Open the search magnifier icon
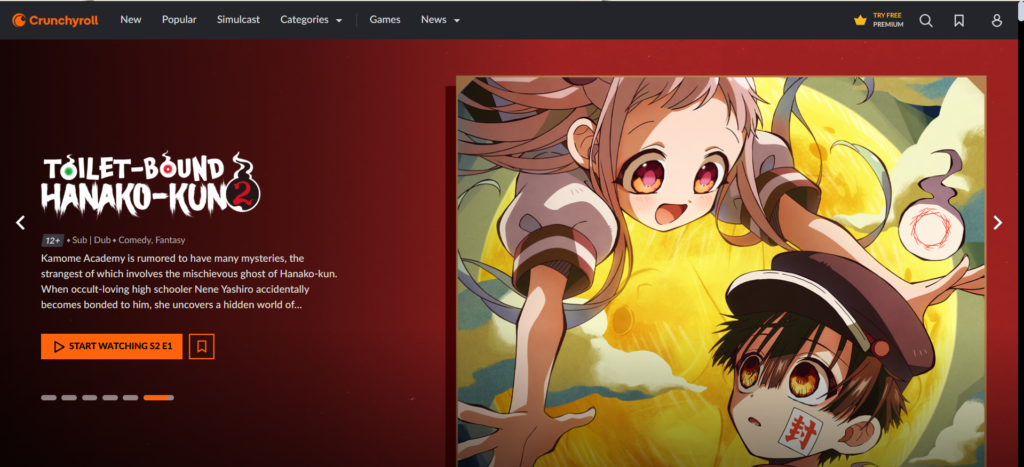1024x467 pixels. (926, 20)
